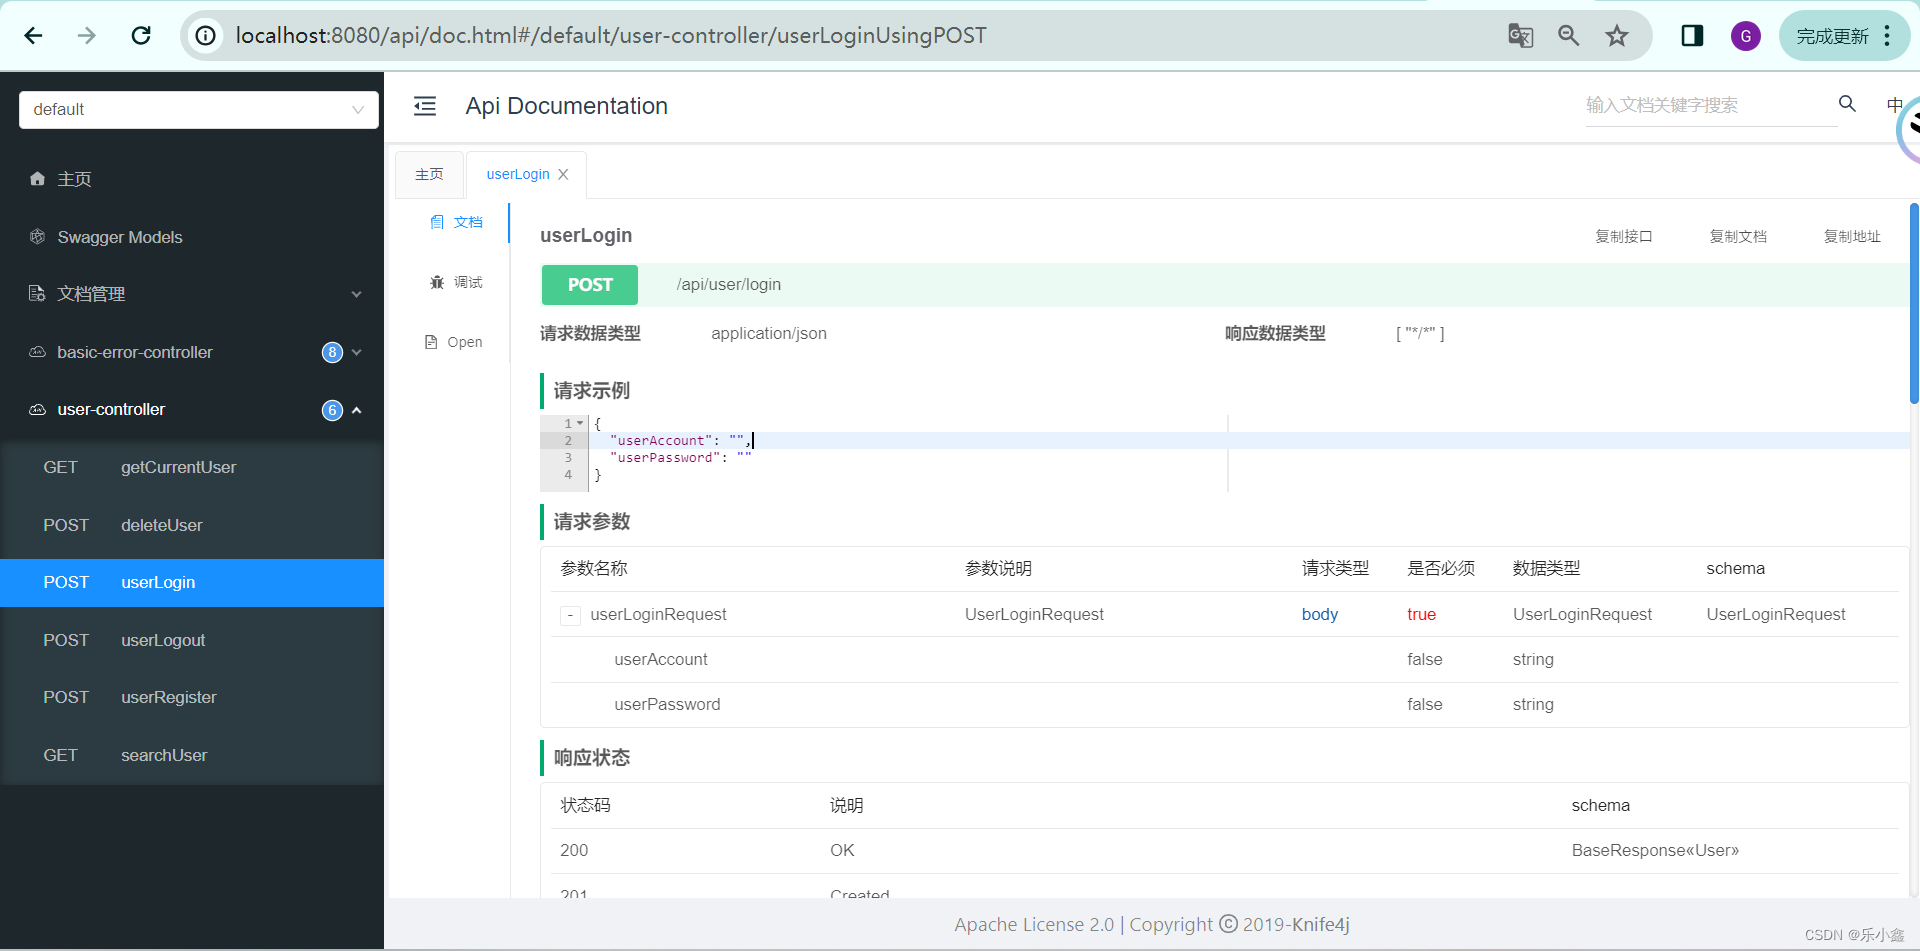
Task: Collapse sidebar using the hamburger icon
Action: 425,105
